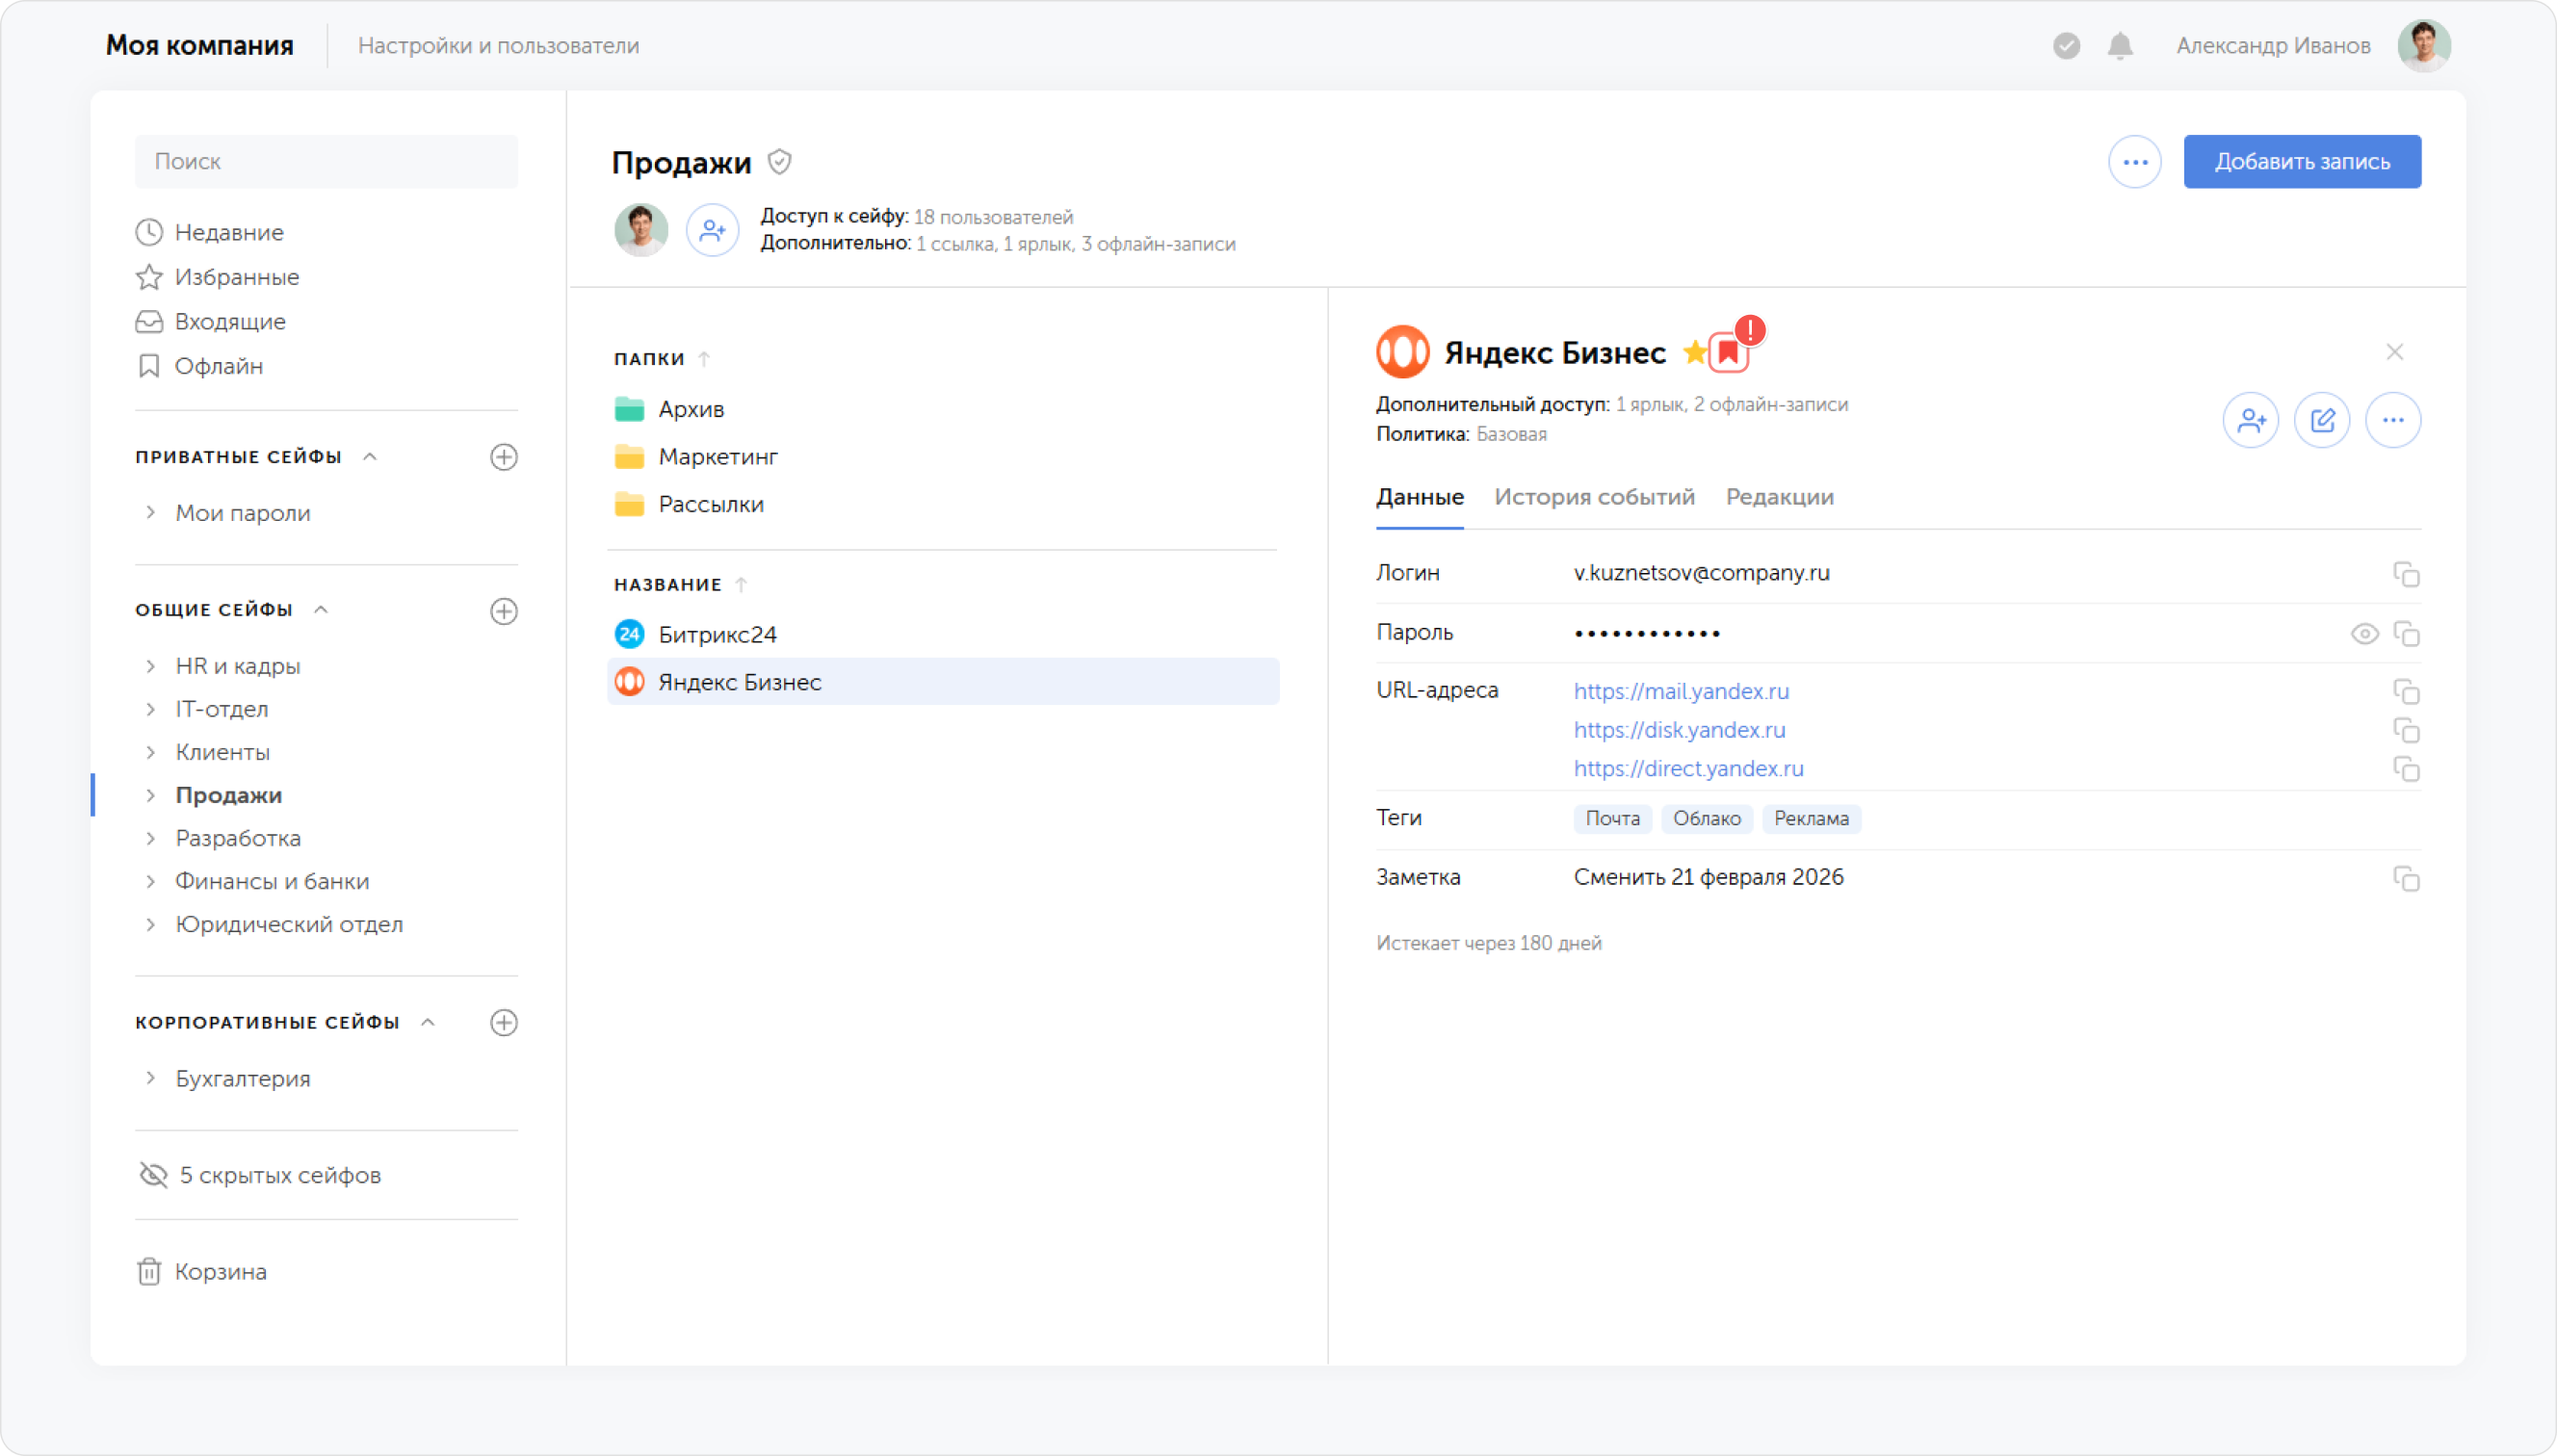Viewport: 2557px width, 1456px height.
Task: Show password with the eye icon
Action: click(x=2364, y=634)
